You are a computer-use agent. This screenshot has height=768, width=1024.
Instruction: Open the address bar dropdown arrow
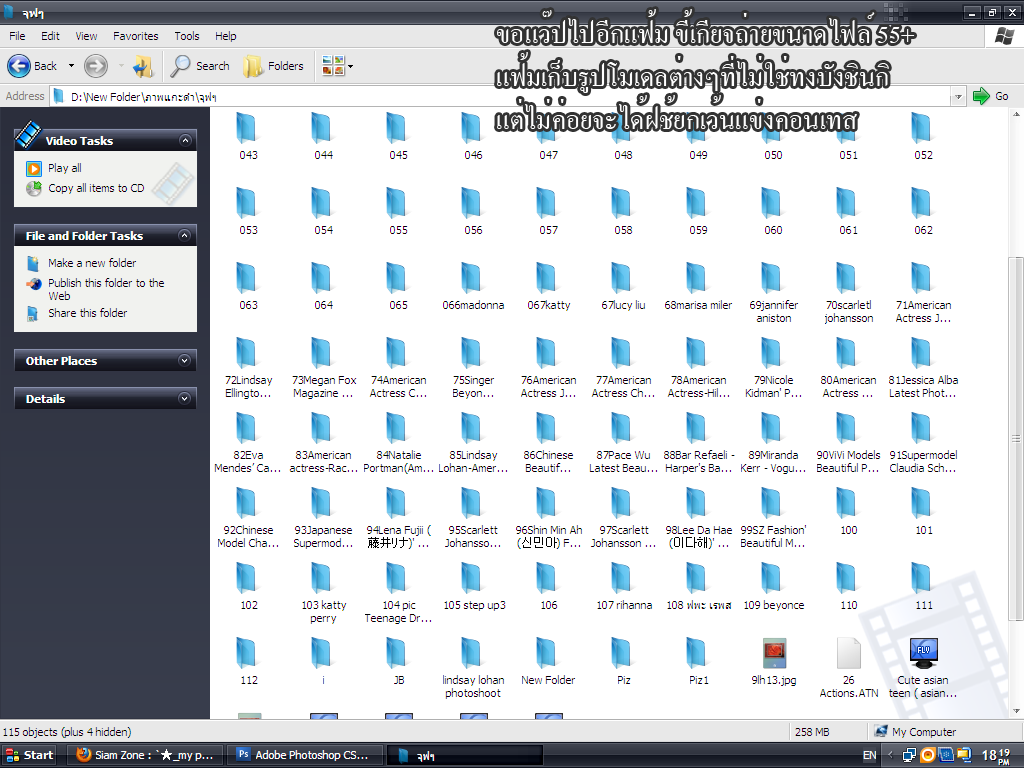958,97
